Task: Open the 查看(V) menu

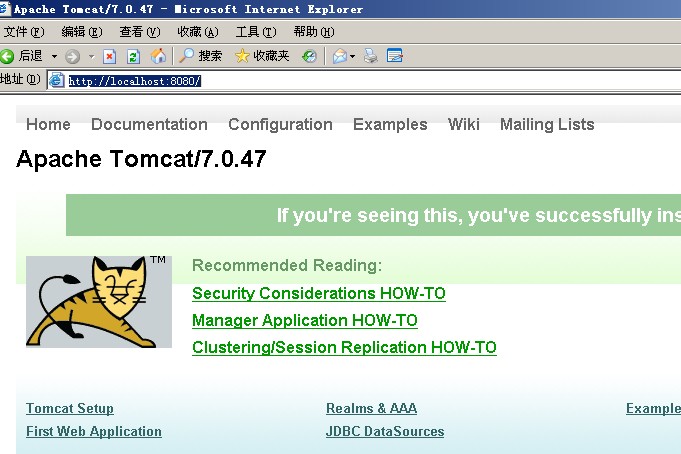Action: coord(140,32)
